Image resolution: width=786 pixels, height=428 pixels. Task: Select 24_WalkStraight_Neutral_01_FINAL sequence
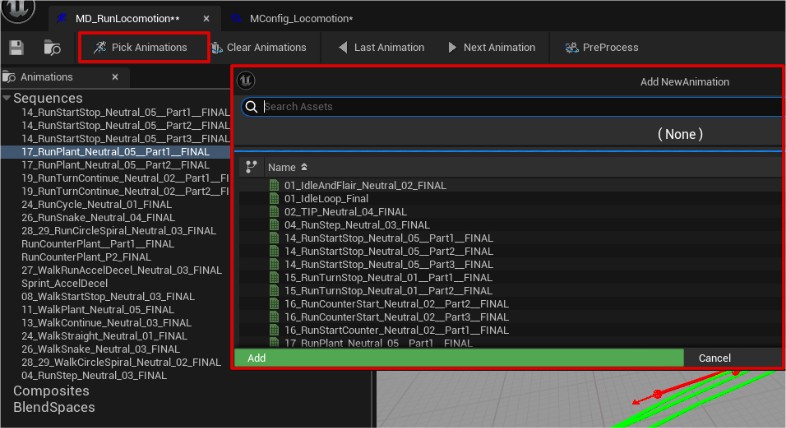[104, 336]
